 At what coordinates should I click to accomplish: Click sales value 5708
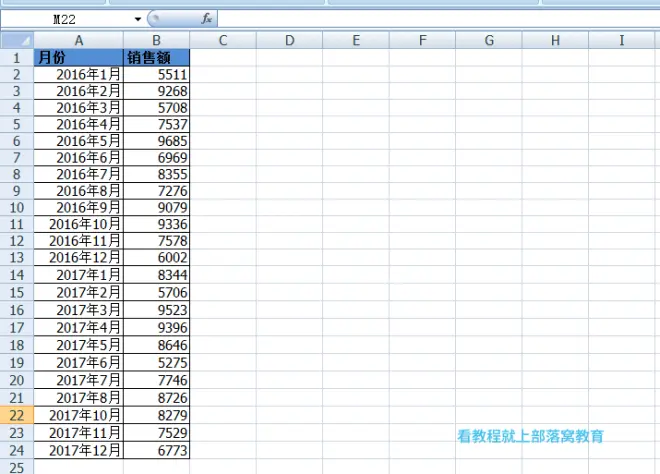pos(157,108)
